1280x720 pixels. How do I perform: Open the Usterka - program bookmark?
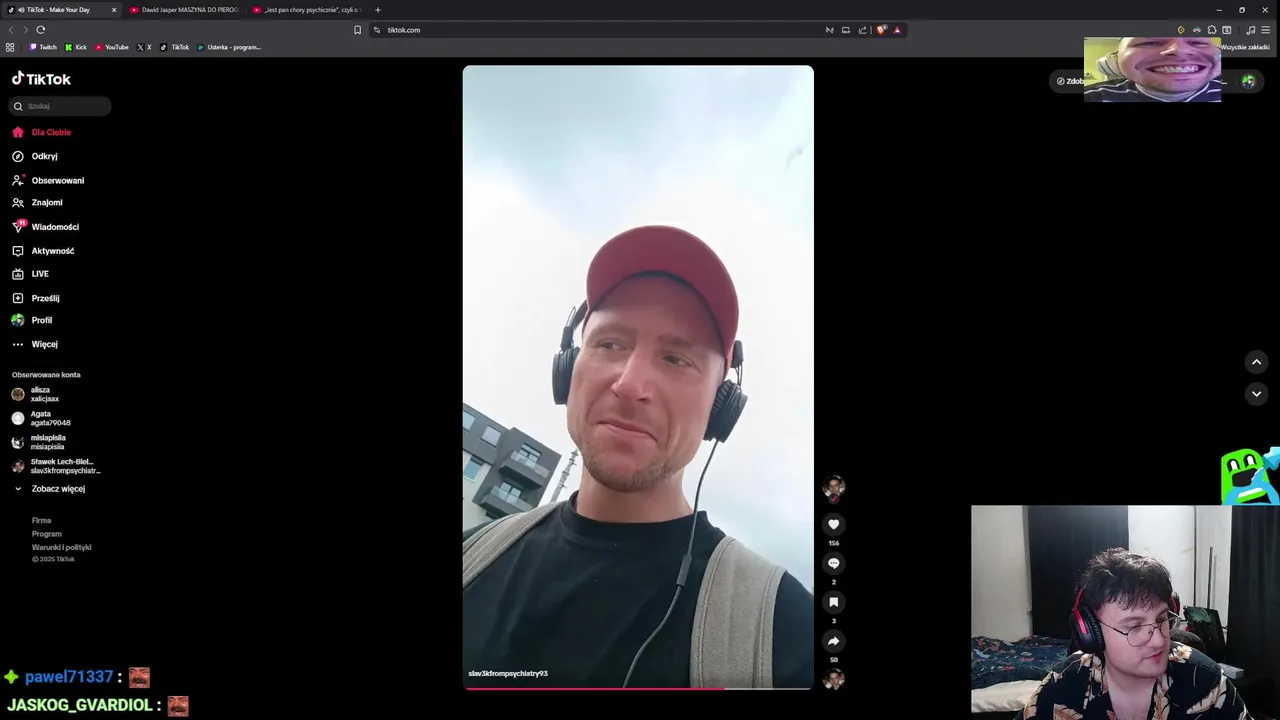click(229, 47)
